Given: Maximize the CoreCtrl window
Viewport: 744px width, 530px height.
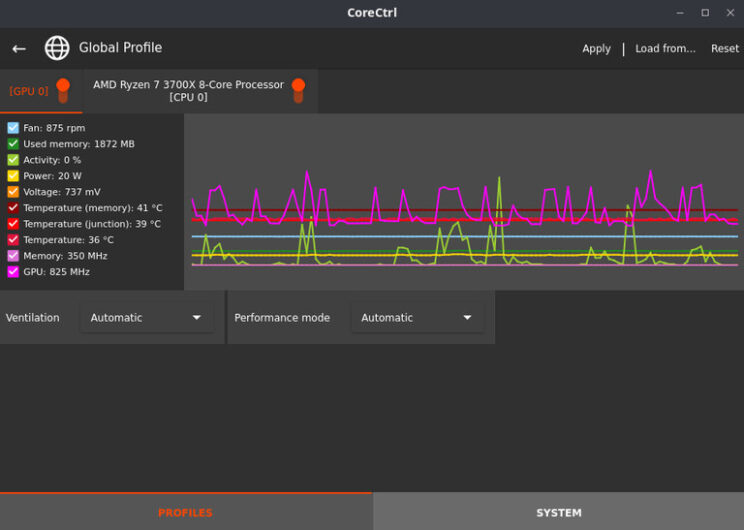Looking at the screenshot, I should 705,13.
